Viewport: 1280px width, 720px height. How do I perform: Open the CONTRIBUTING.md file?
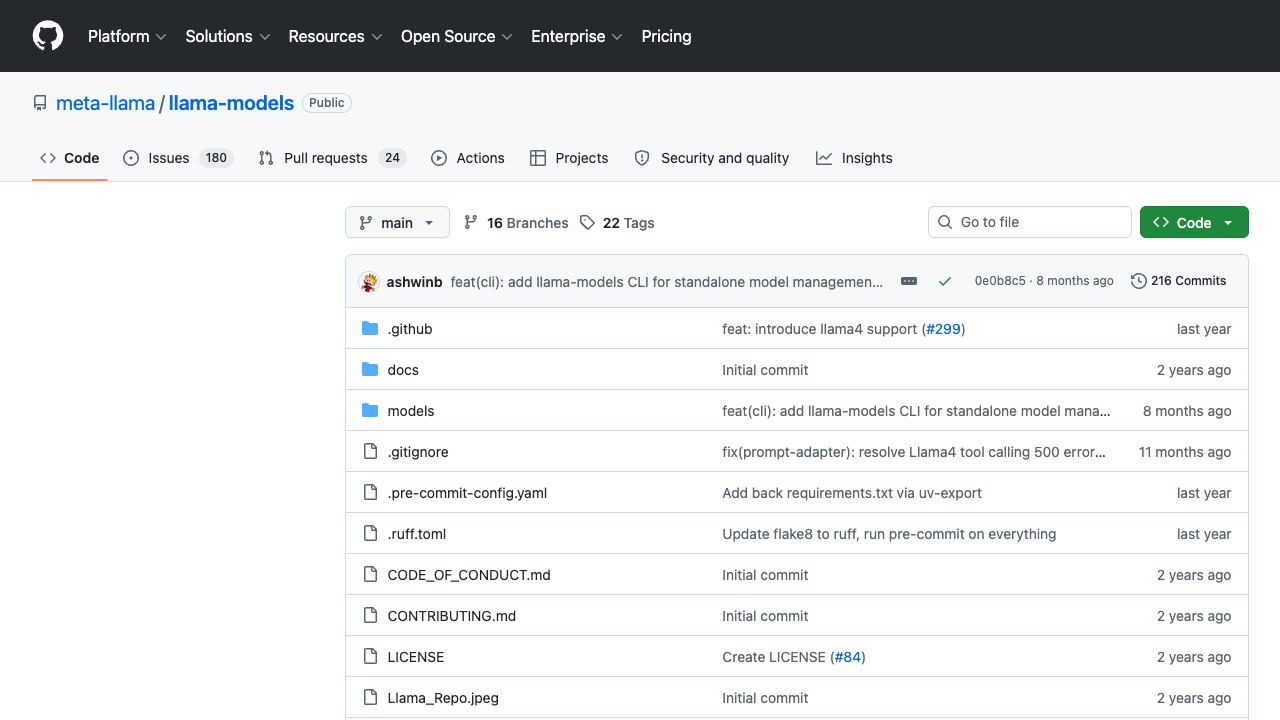[x=452, y=616]
